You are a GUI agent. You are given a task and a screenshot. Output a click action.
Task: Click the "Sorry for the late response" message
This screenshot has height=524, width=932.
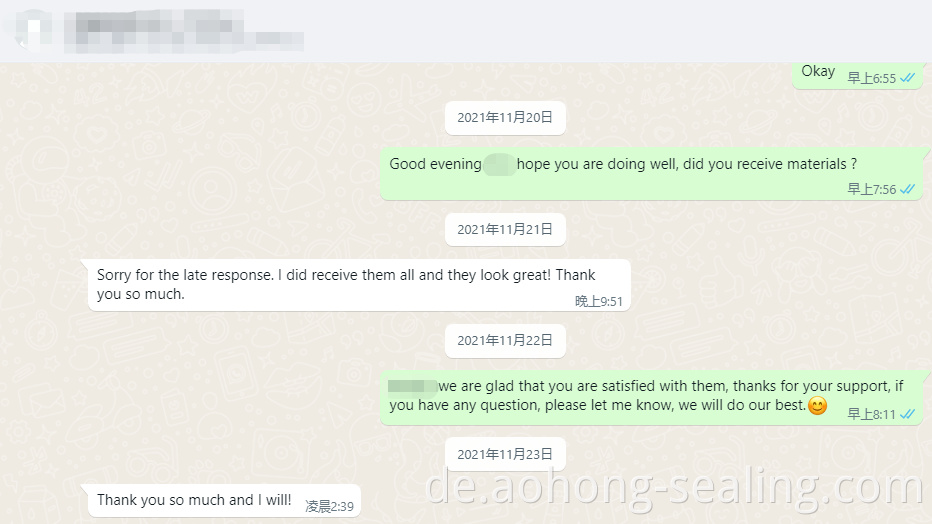click(359, 285)
